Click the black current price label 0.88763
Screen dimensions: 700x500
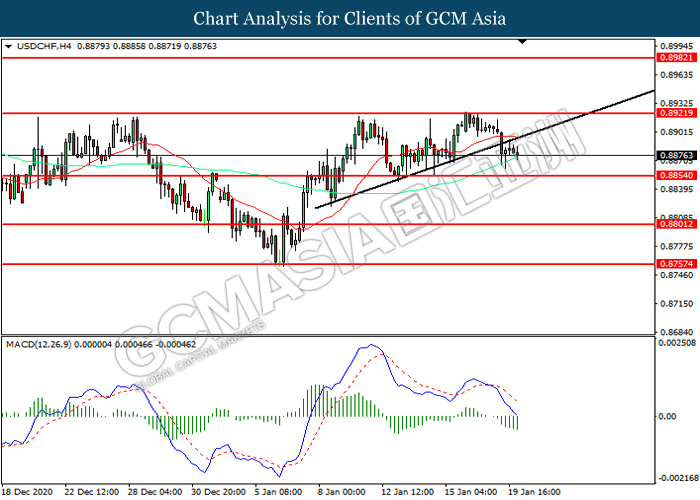[x=676, y=155]
